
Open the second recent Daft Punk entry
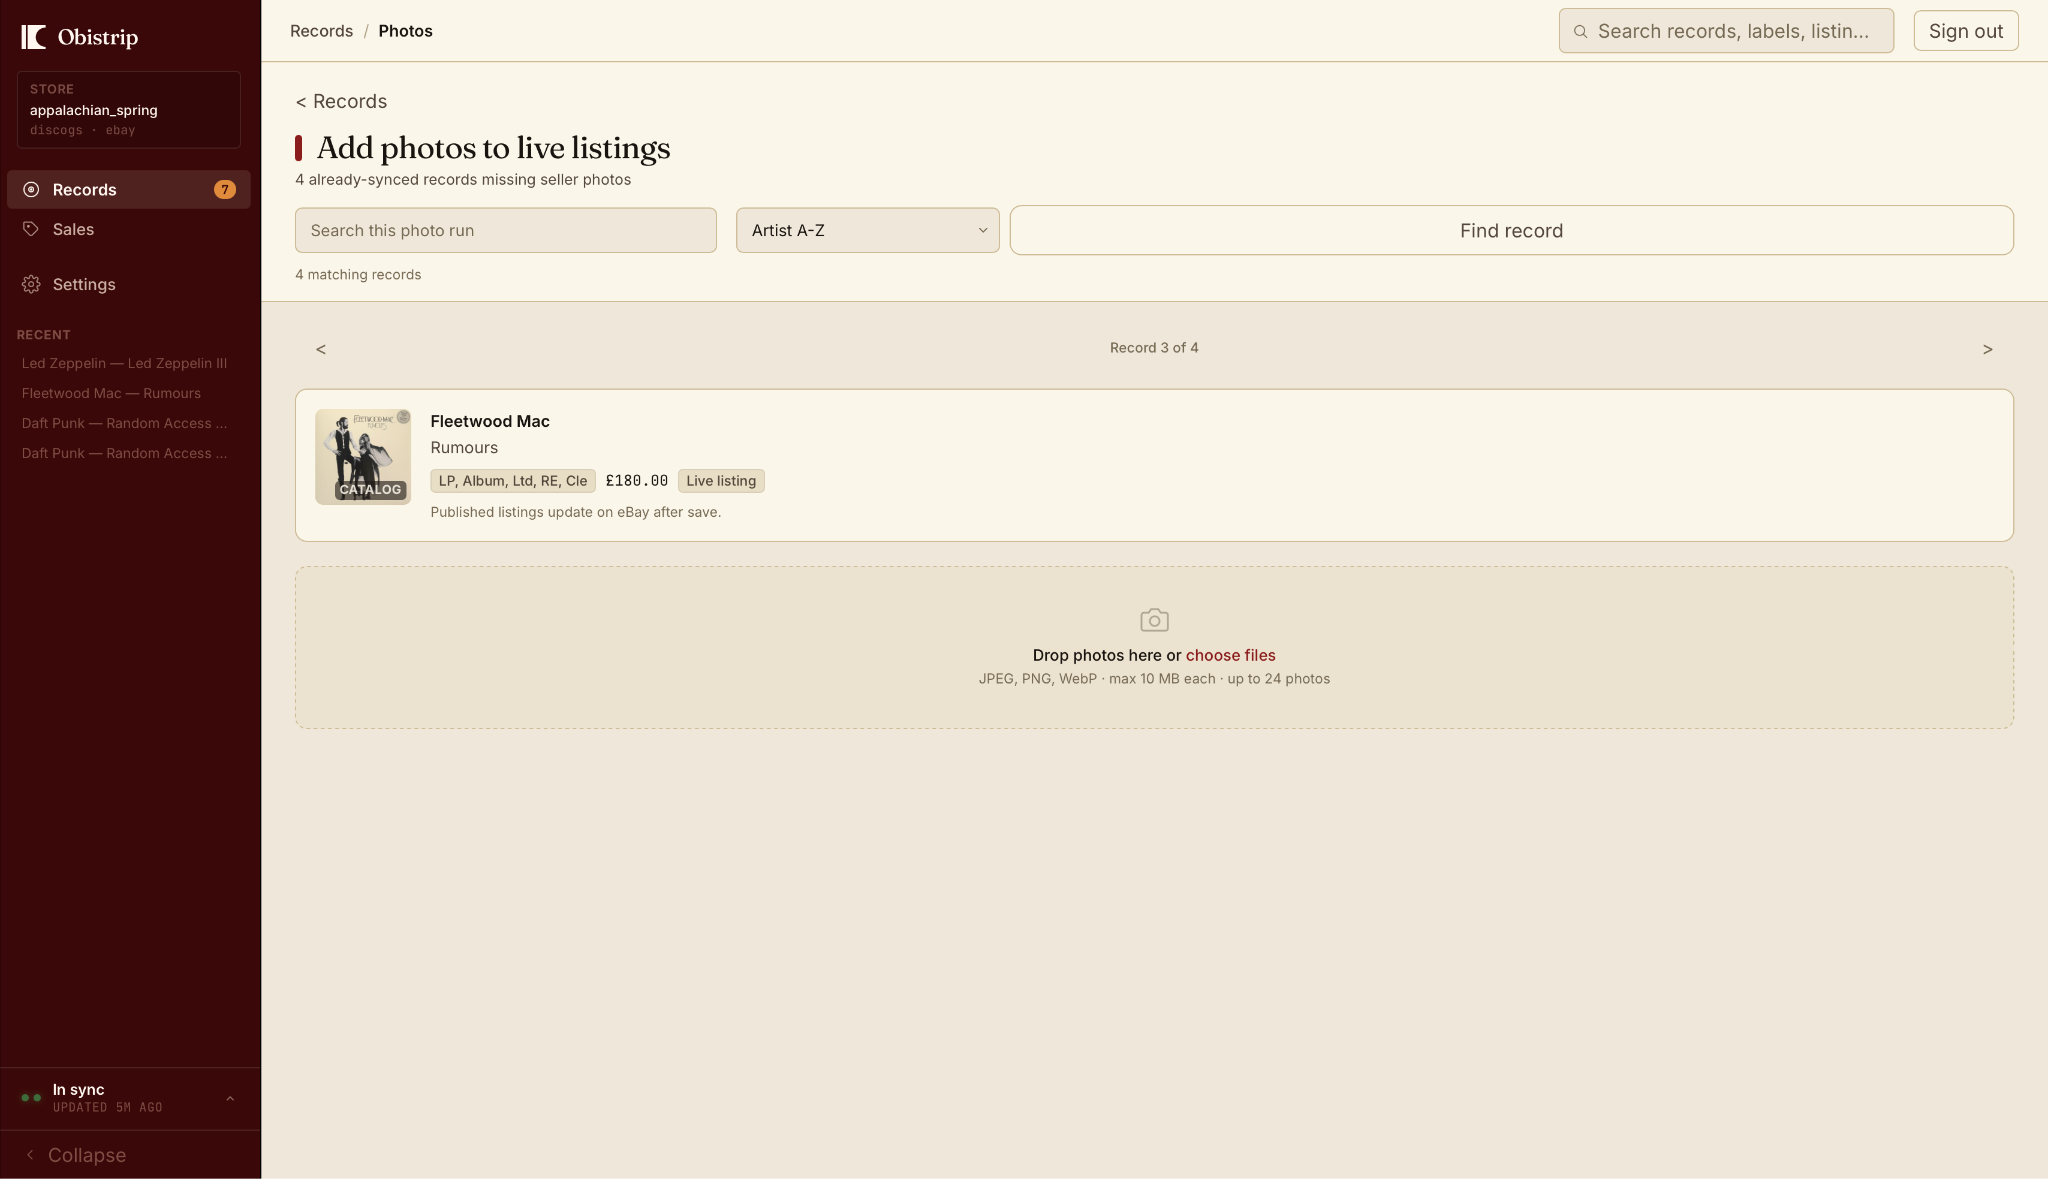pyautogui.click(x=124, y=453)
